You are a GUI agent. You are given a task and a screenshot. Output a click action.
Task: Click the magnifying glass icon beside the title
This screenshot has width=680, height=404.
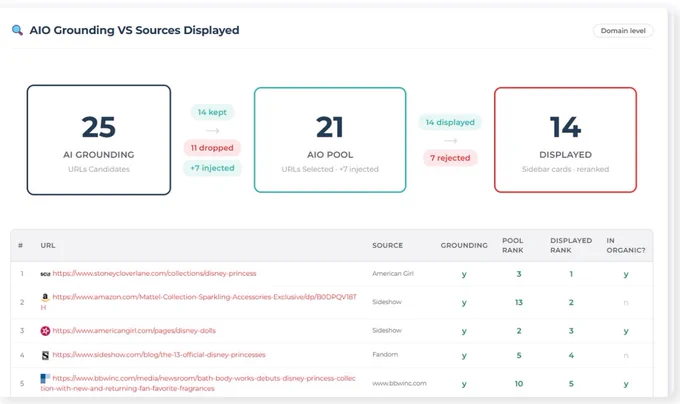17,30
